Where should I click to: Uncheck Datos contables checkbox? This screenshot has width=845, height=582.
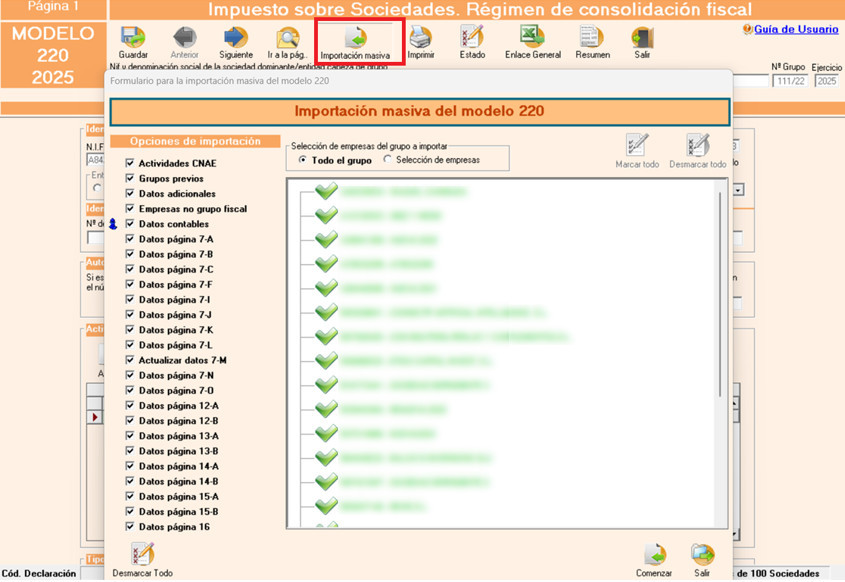pos(129,223)
